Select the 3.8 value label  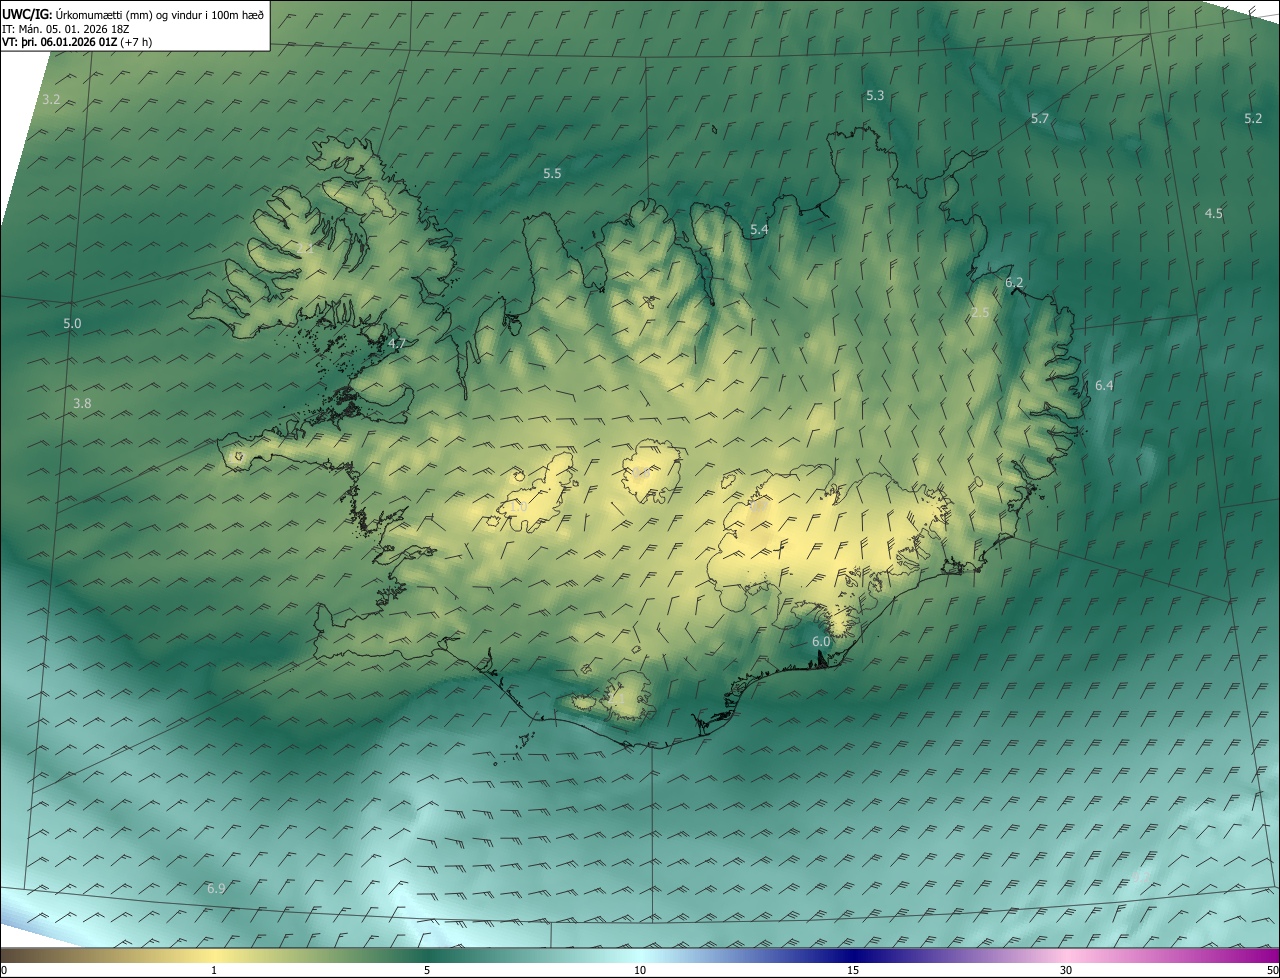(x=82, y=404)
